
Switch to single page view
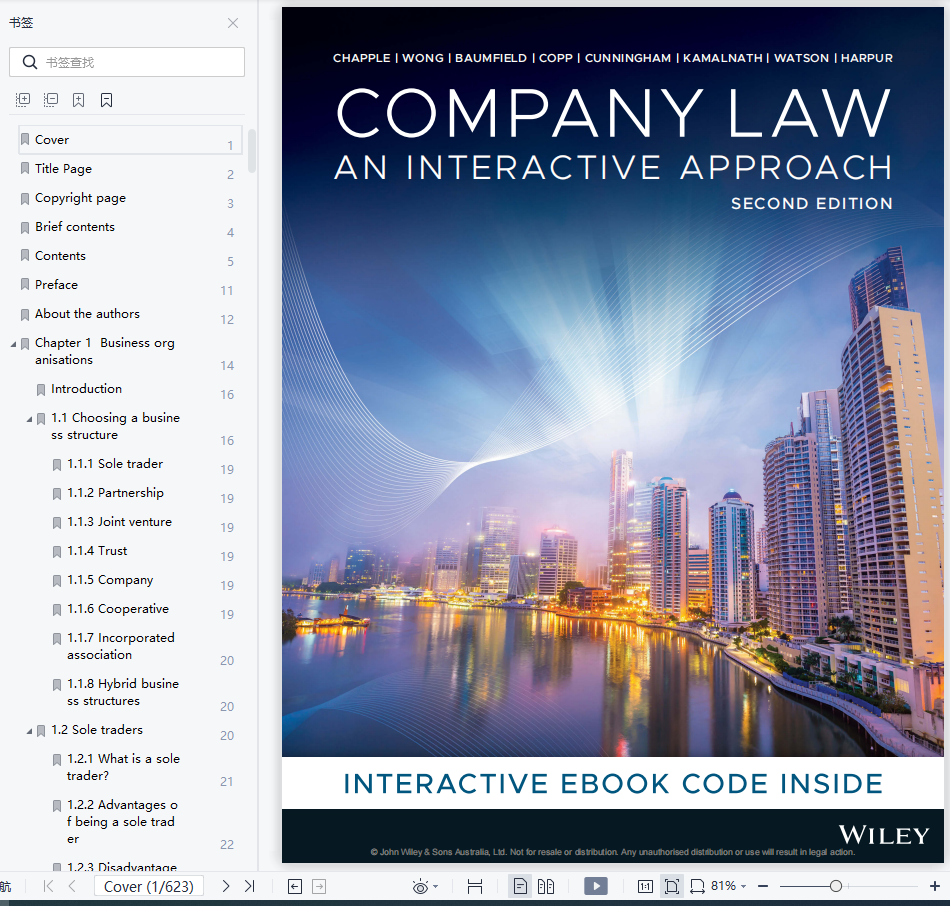tap(520, 887)
